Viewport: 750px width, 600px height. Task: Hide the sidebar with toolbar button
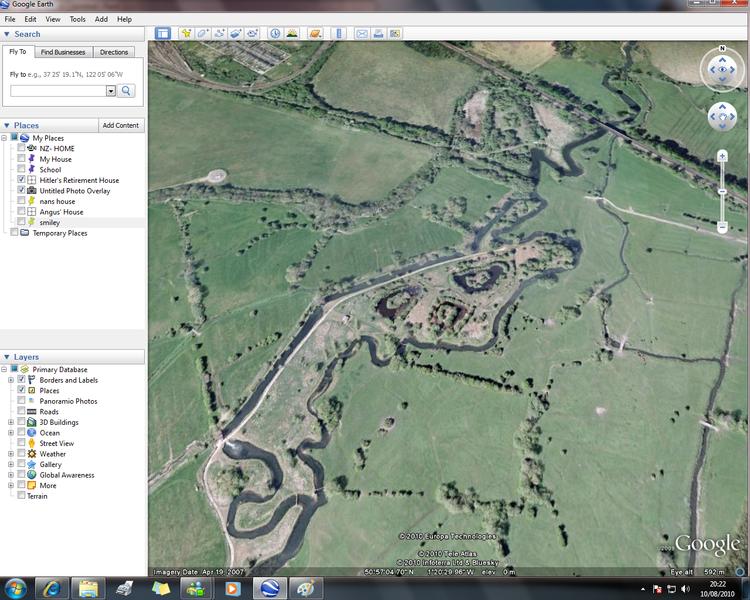[x=162, y=33]
